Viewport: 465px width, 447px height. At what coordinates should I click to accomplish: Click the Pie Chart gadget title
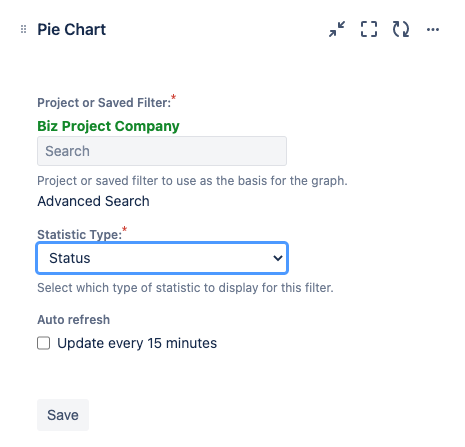(x=71, y=29)
